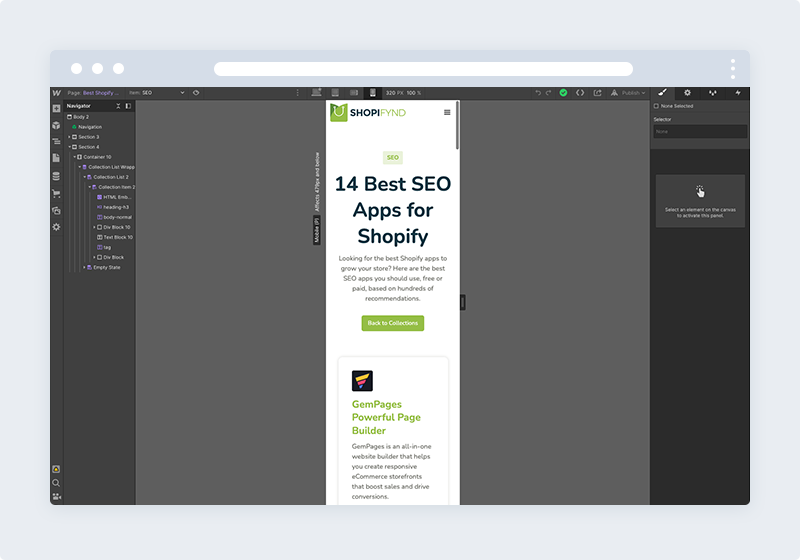This screenshot has height=560, width=800.
Task: Click GemPages Powerful Page Builder heading
Action: click(386, 417)
